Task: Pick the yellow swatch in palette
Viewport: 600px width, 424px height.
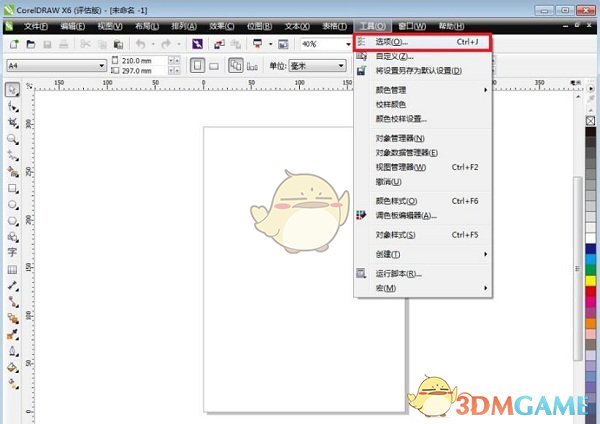Action: point(590,281)
